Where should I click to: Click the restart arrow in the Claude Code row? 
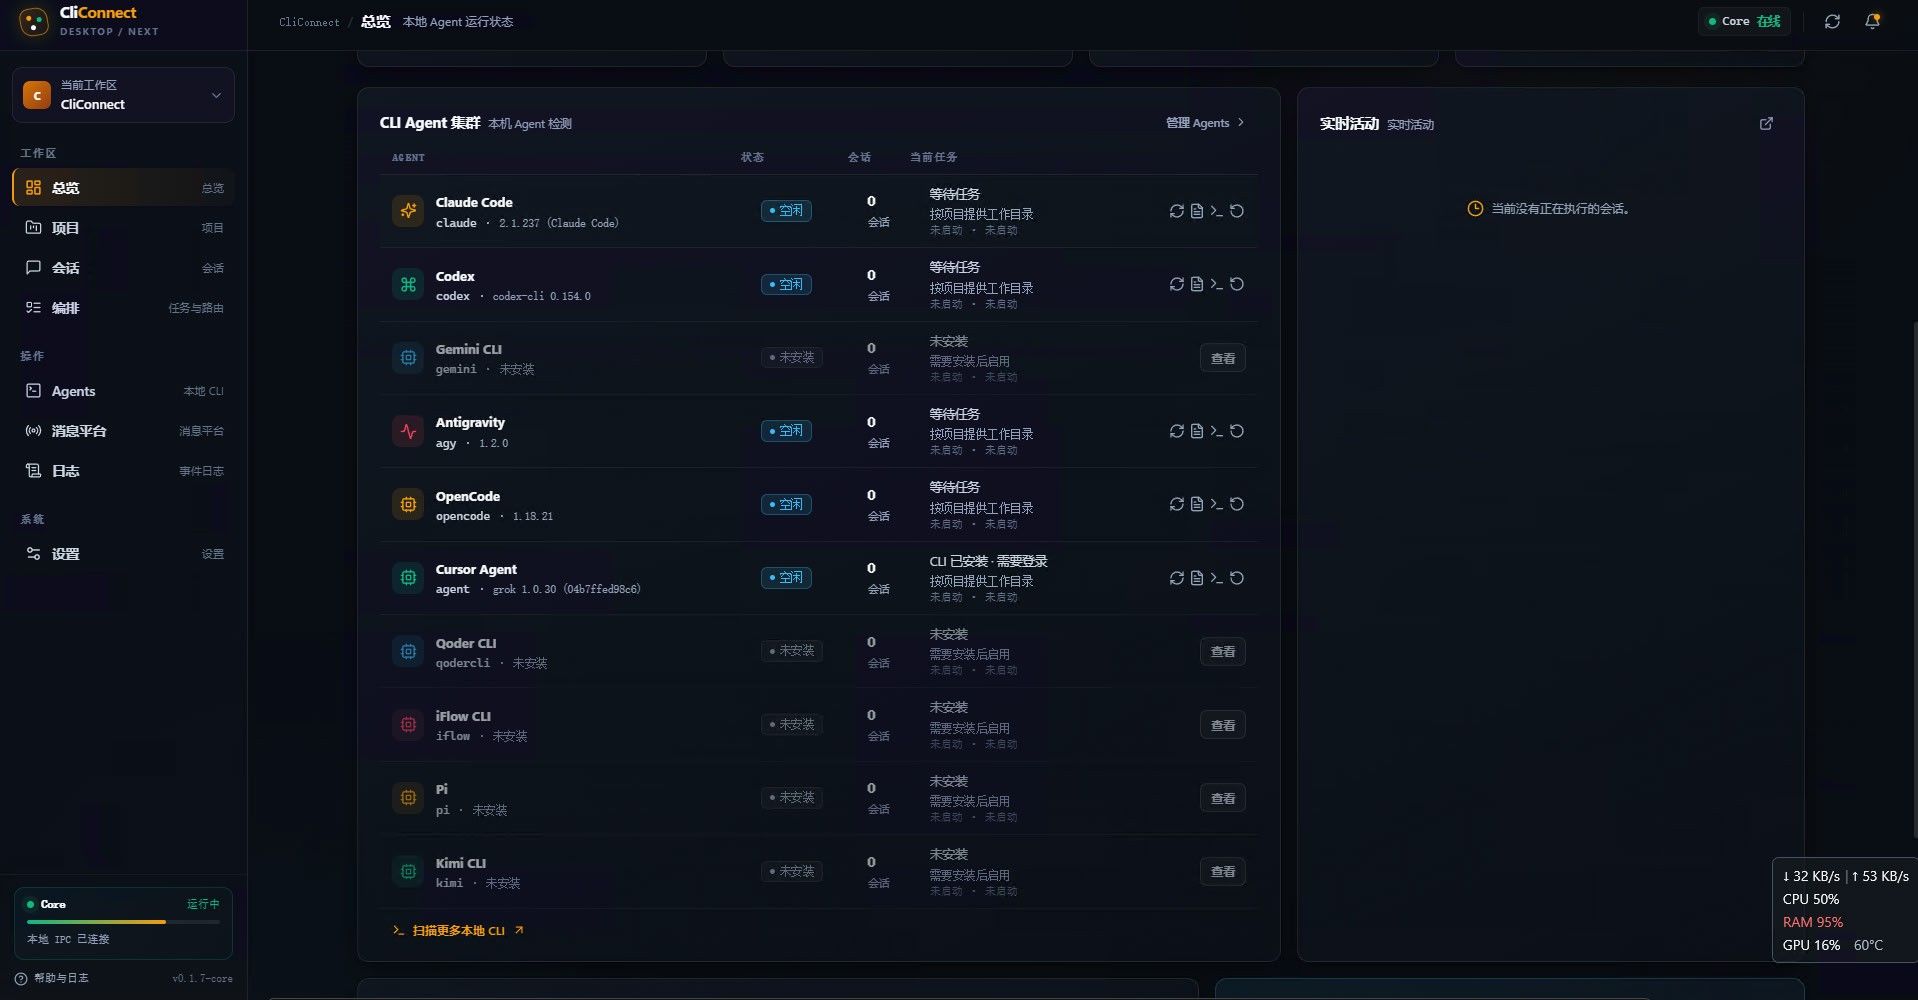point(1237,211)
